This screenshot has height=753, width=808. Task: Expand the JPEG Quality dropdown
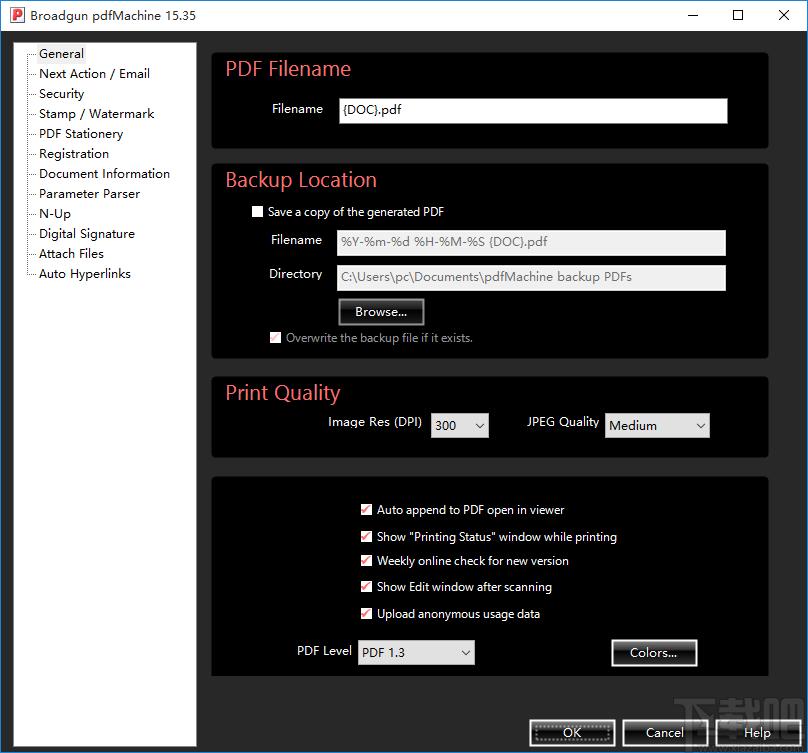(x=657, y=426)
